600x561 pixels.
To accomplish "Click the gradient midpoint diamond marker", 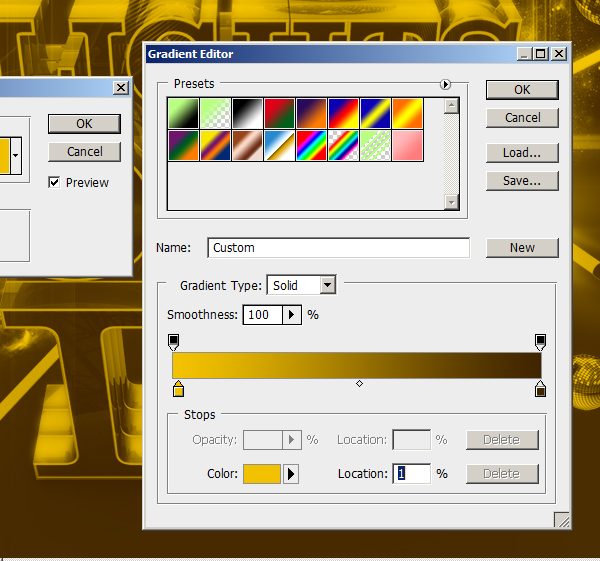I will (x=359, y=383).
